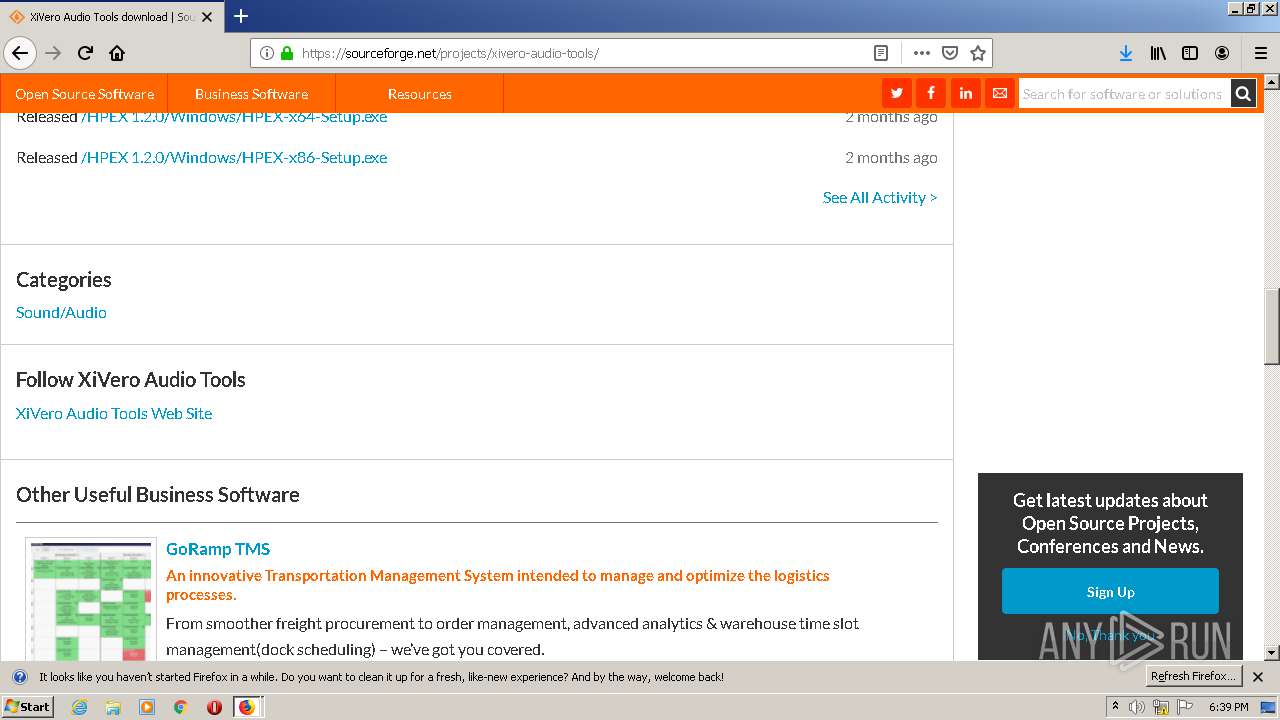
Task: Share via the LinkedIn icon
Action: pos(965,93)
